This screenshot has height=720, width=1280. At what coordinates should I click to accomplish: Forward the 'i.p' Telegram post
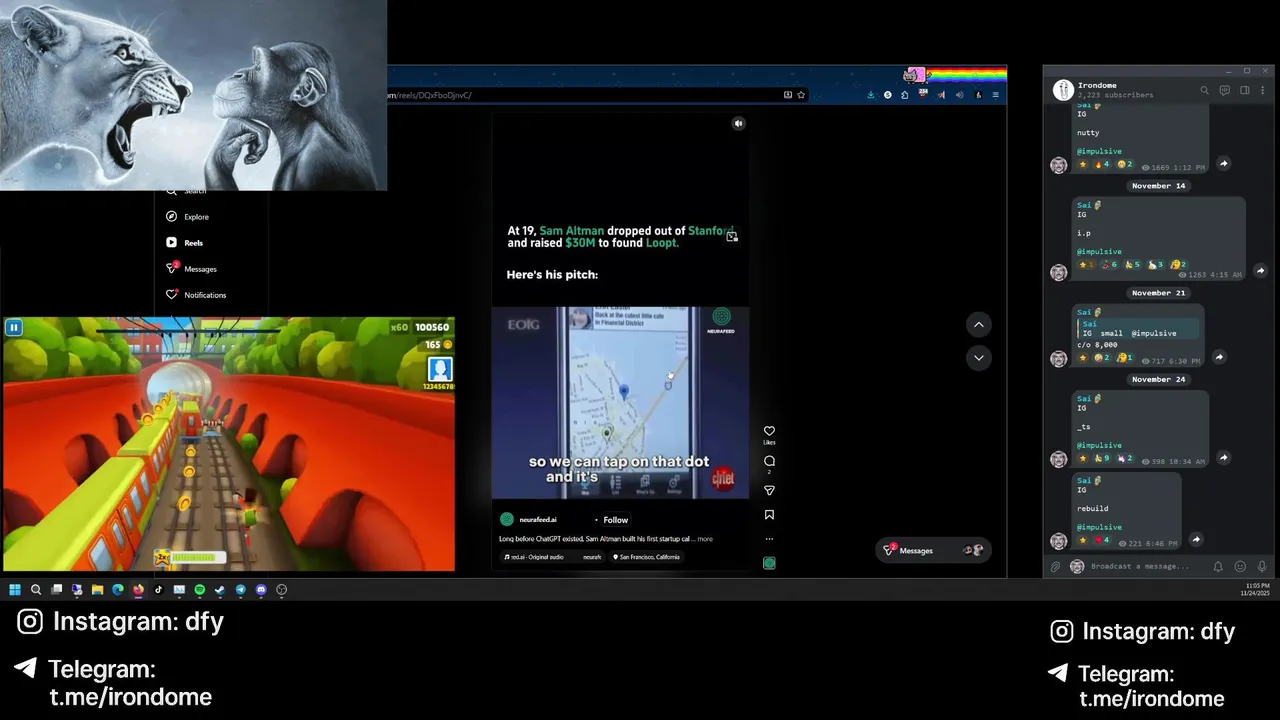1260,271
